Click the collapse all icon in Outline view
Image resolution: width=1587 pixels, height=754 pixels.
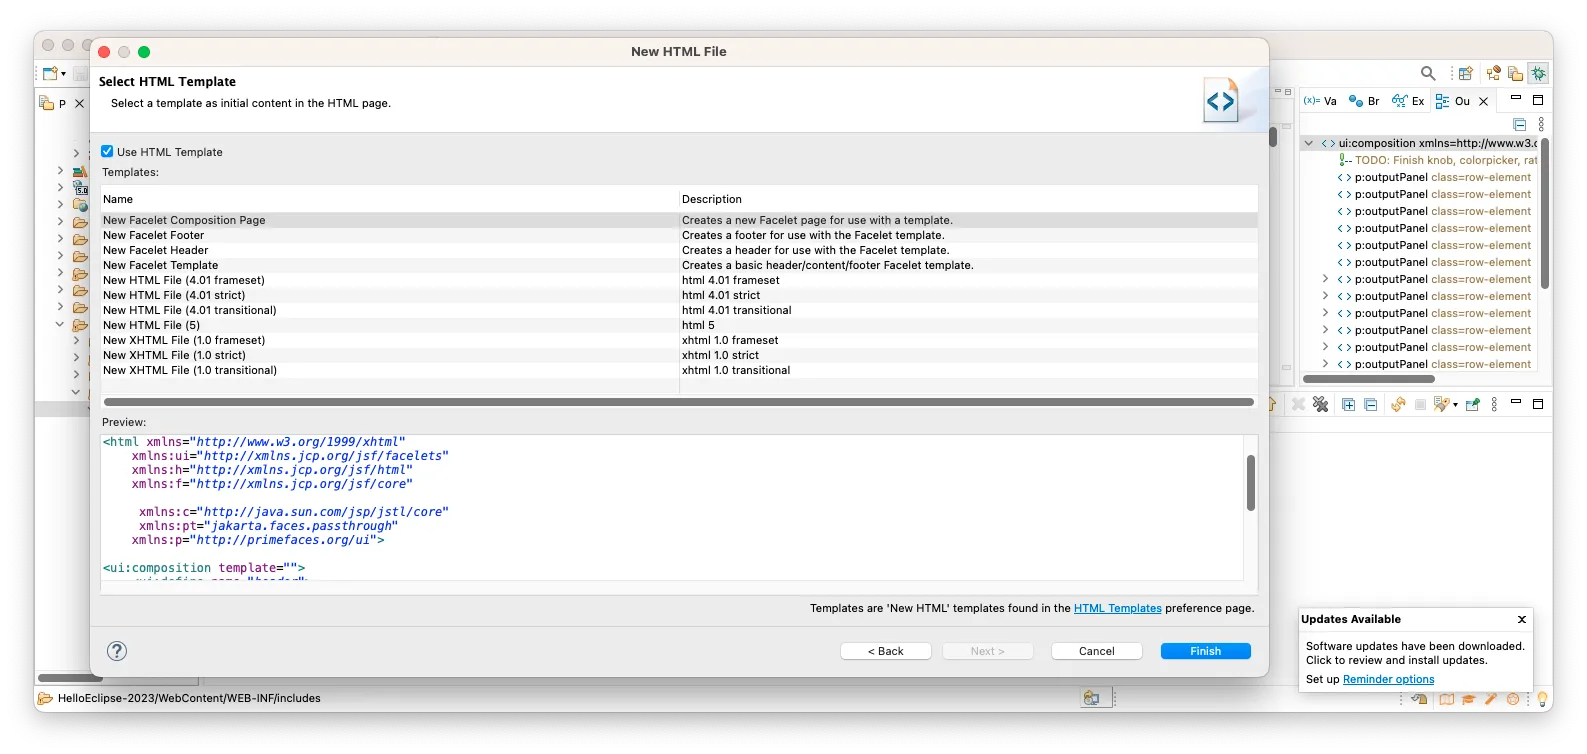pyautogui.click(x=1520, y=124)
